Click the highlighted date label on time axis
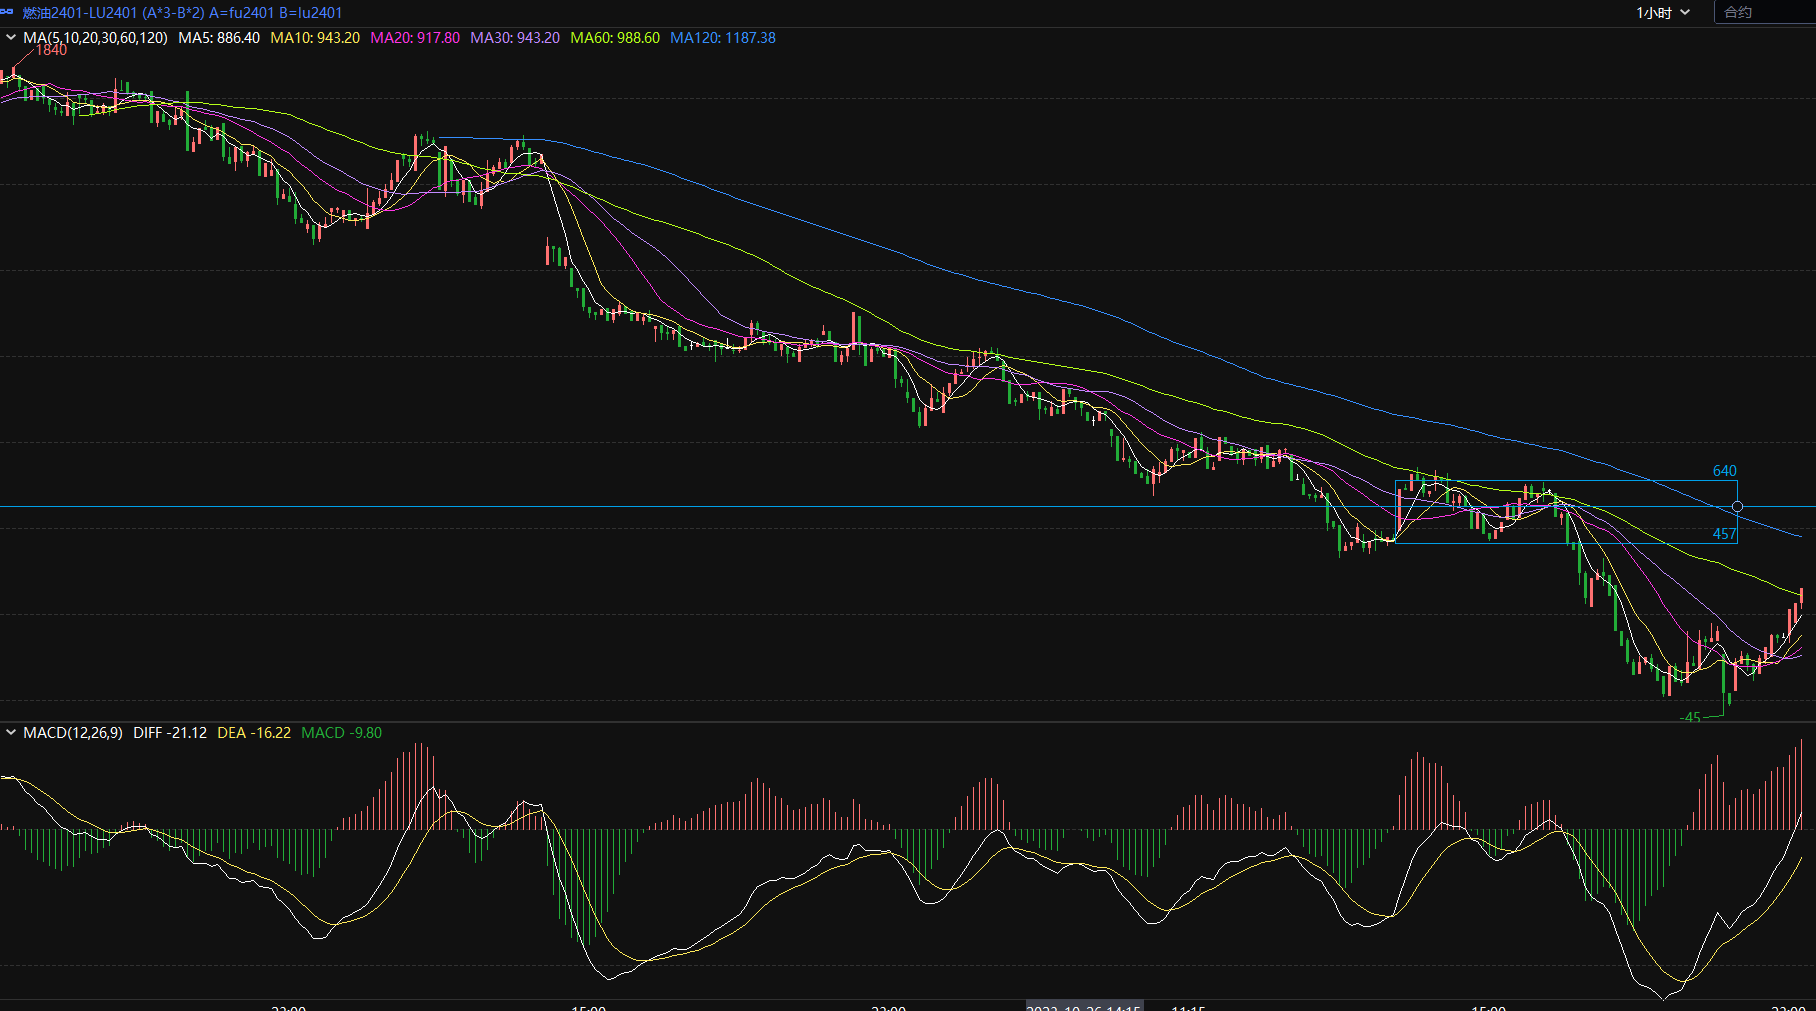The image size is (1816, 1011). [x=1084, y=1006]
